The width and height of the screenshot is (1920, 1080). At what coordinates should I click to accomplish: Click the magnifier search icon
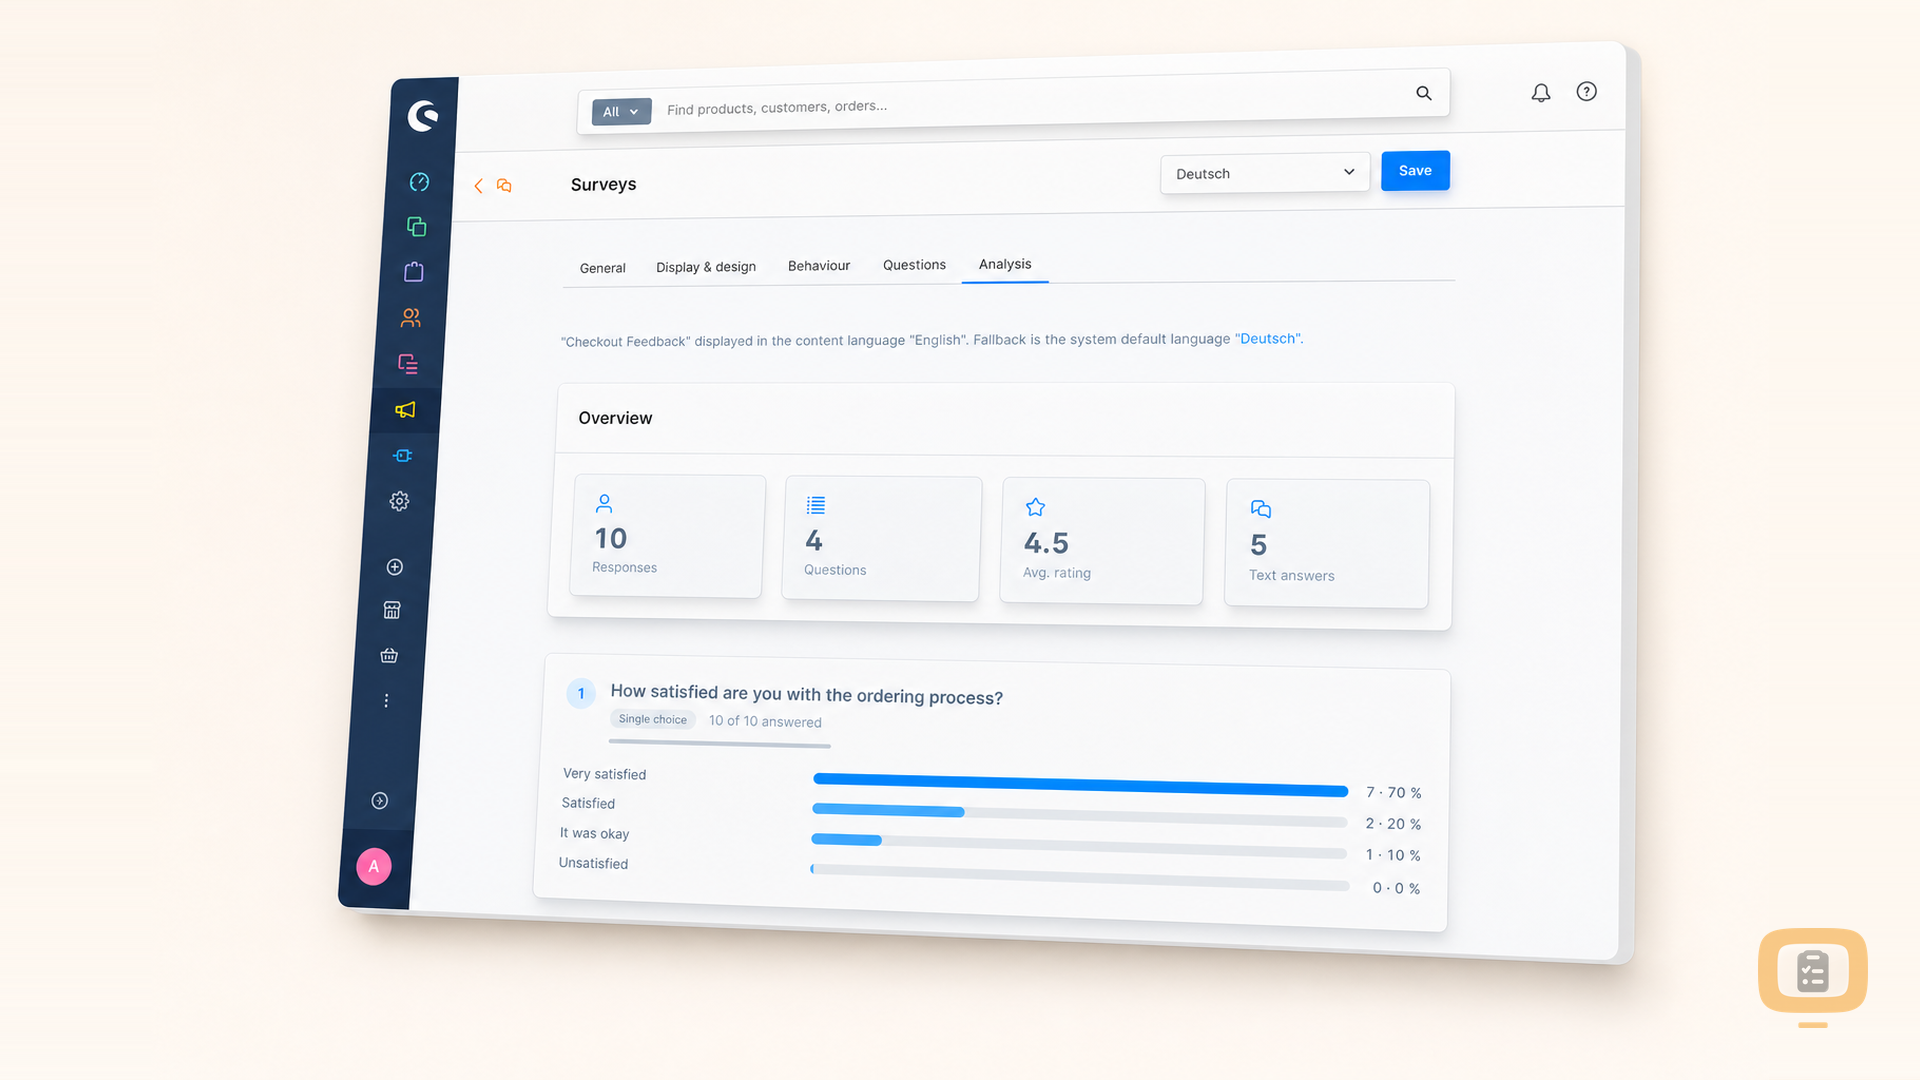(x=1424, y=93)
